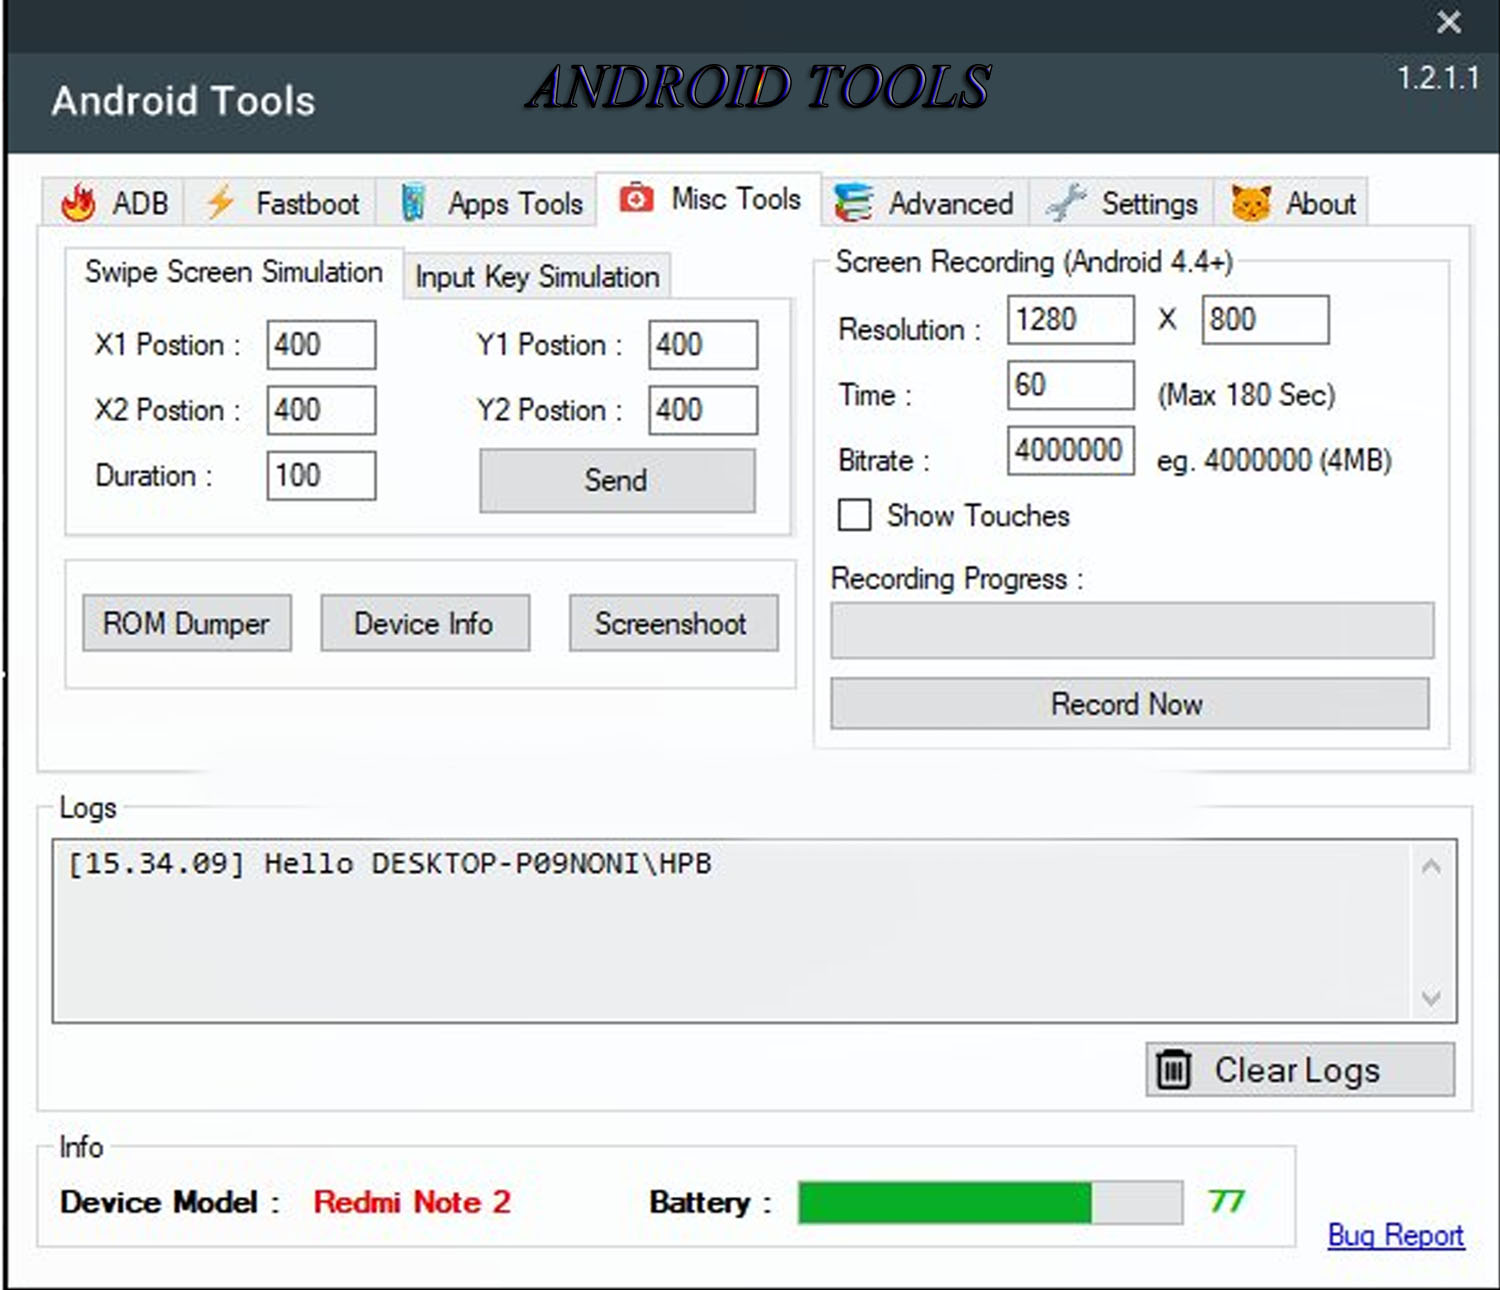Take a screenshot with Screenshoot button
This screenshot has height=1290, width=1500.
click(x=672, y=623)
